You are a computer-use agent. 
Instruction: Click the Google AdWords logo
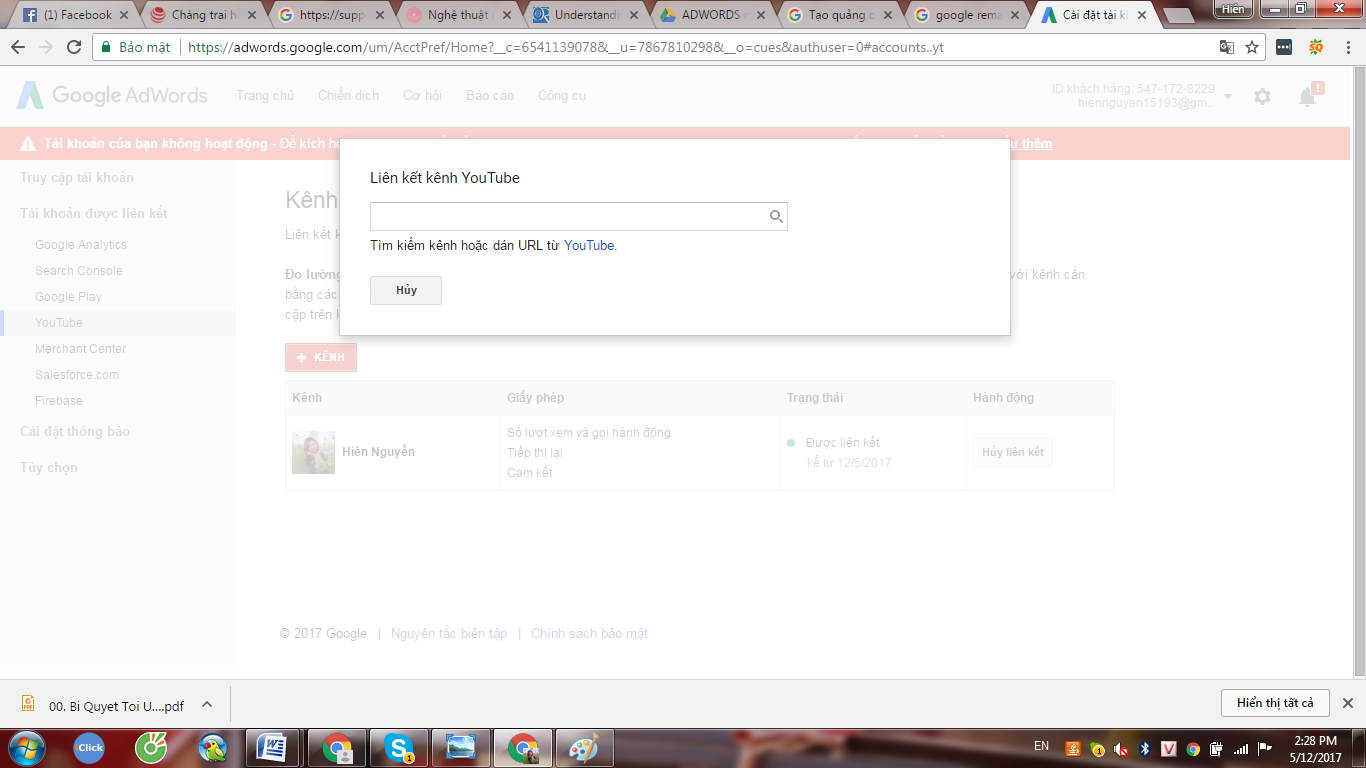pyautogui.click(x=112, y=95)
